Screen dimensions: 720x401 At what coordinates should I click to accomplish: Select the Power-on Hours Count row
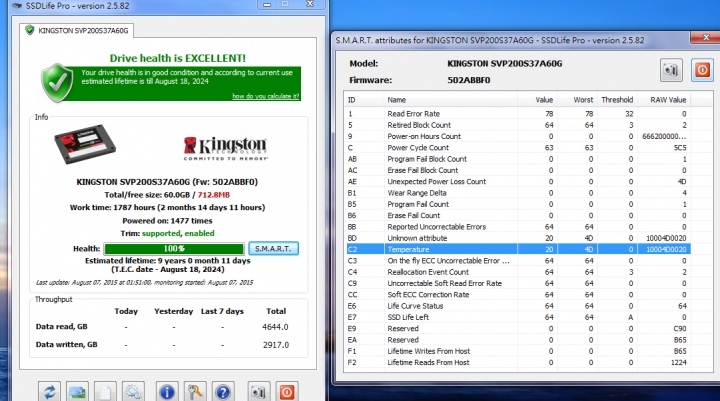coord(518,136)
